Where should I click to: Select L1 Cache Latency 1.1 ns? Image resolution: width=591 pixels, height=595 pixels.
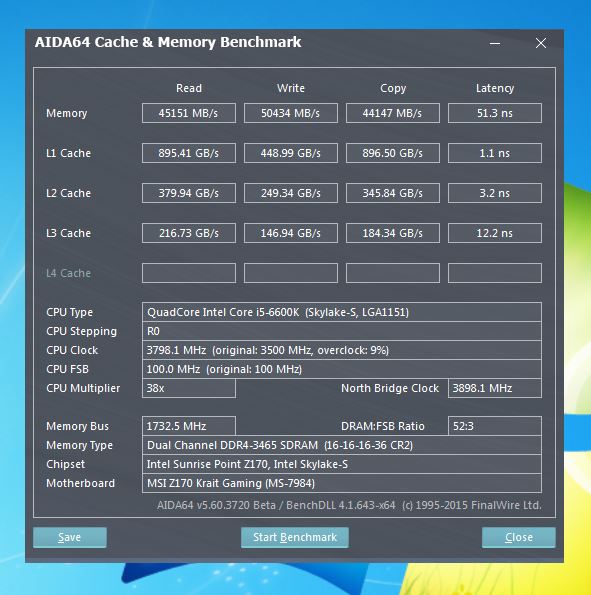coord(495,153)
